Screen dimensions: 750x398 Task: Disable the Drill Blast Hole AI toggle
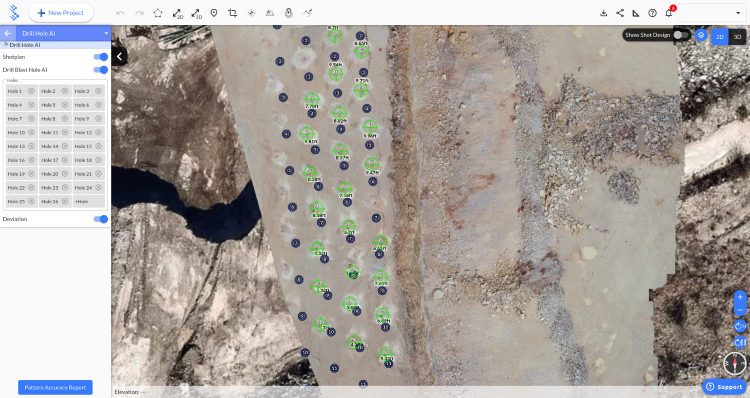[100, 70]
